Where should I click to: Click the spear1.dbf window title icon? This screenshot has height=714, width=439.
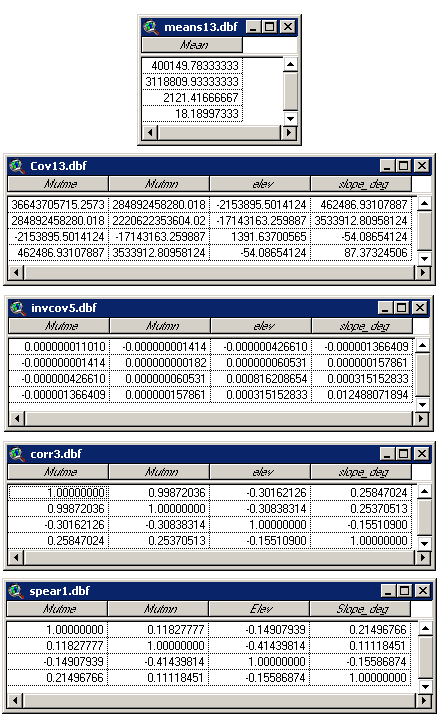click(x=16, y=591)
